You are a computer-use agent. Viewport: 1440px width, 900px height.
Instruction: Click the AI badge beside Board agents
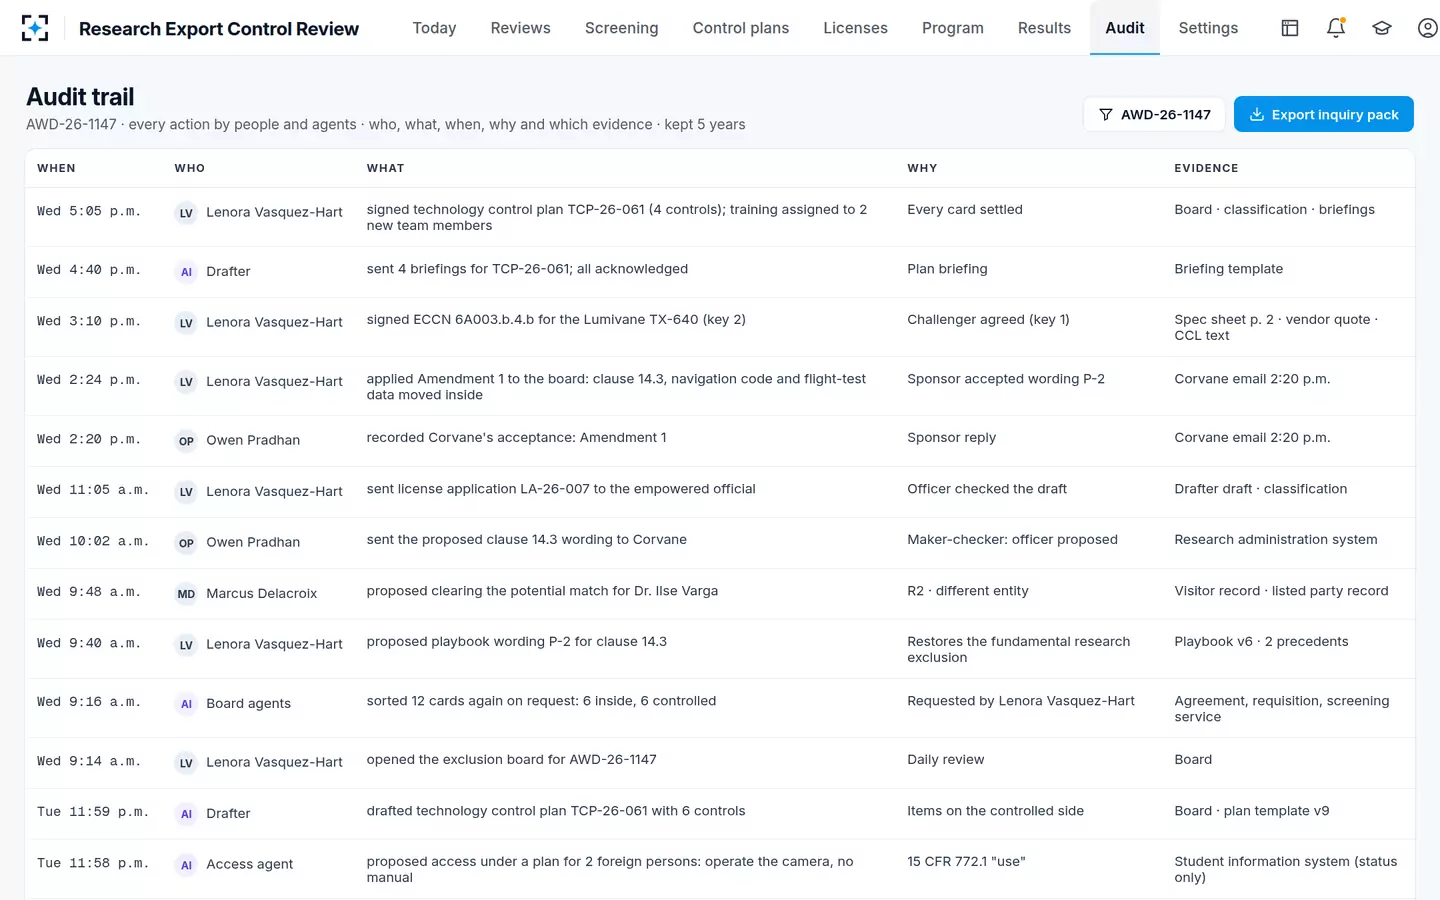[x=186, y=704]
